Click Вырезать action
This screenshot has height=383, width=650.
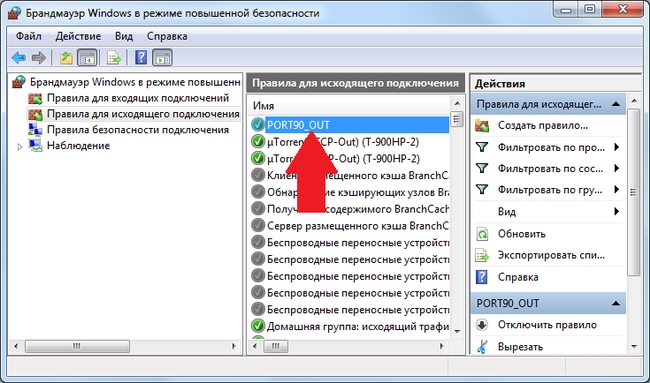click(x=520, y=347)
